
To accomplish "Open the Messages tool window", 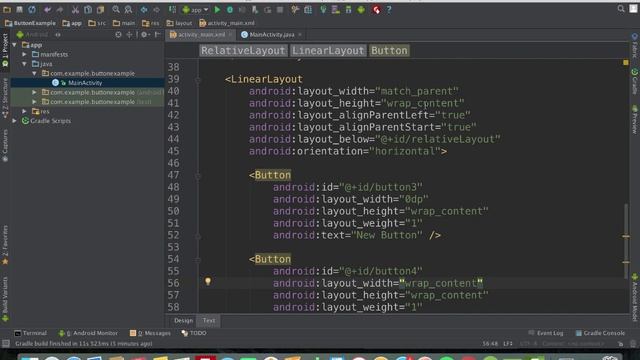I will click(x=150, y=333).
